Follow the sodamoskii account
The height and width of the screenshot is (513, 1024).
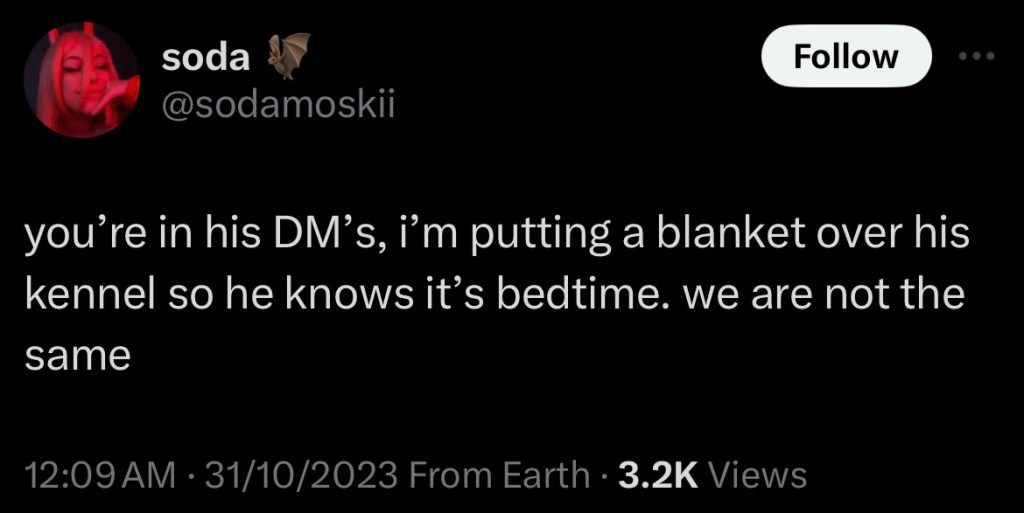coord(846,57)
